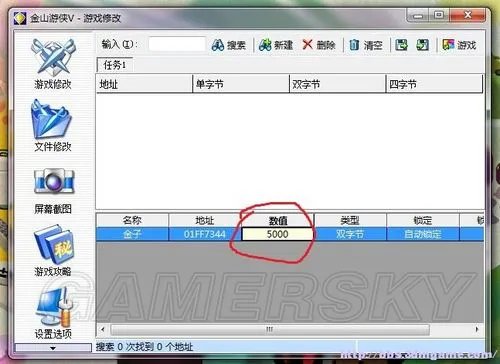Click the 数值 column header
This screenshot has height=364, width=500.
pos(278,220)
